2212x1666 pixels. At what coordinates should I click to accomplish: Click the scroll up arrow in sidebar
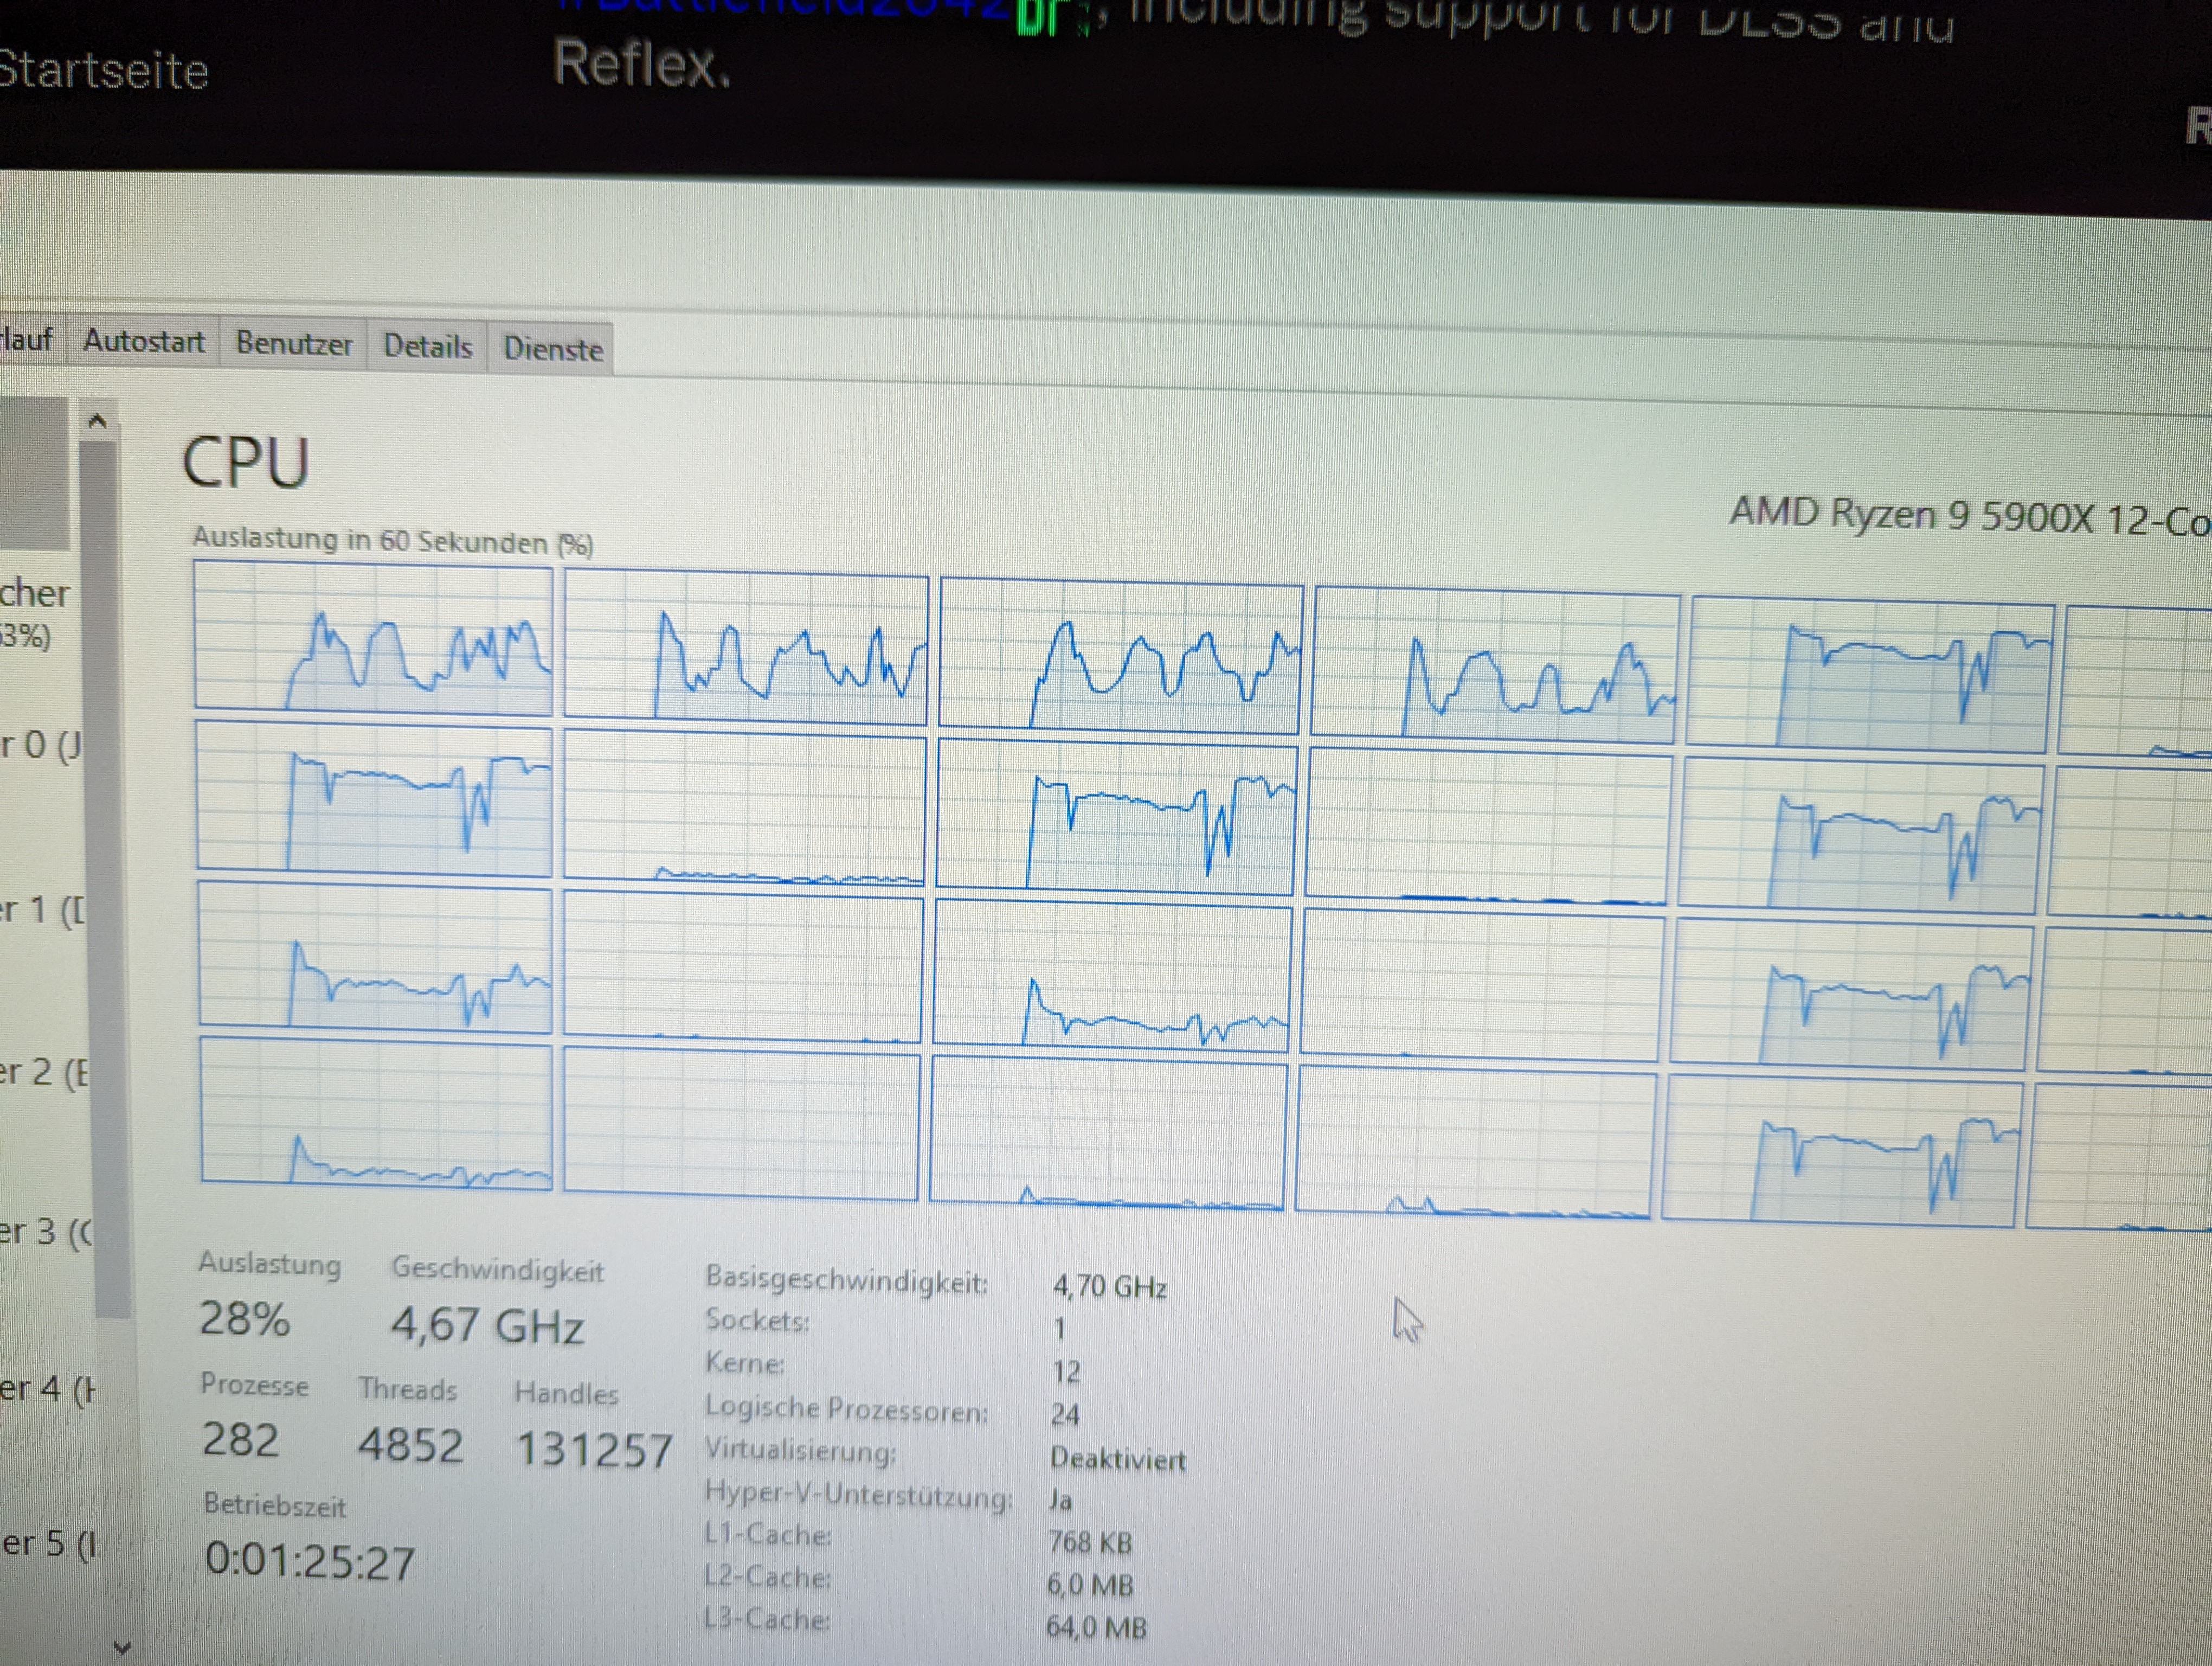click(x=97, y=422)
